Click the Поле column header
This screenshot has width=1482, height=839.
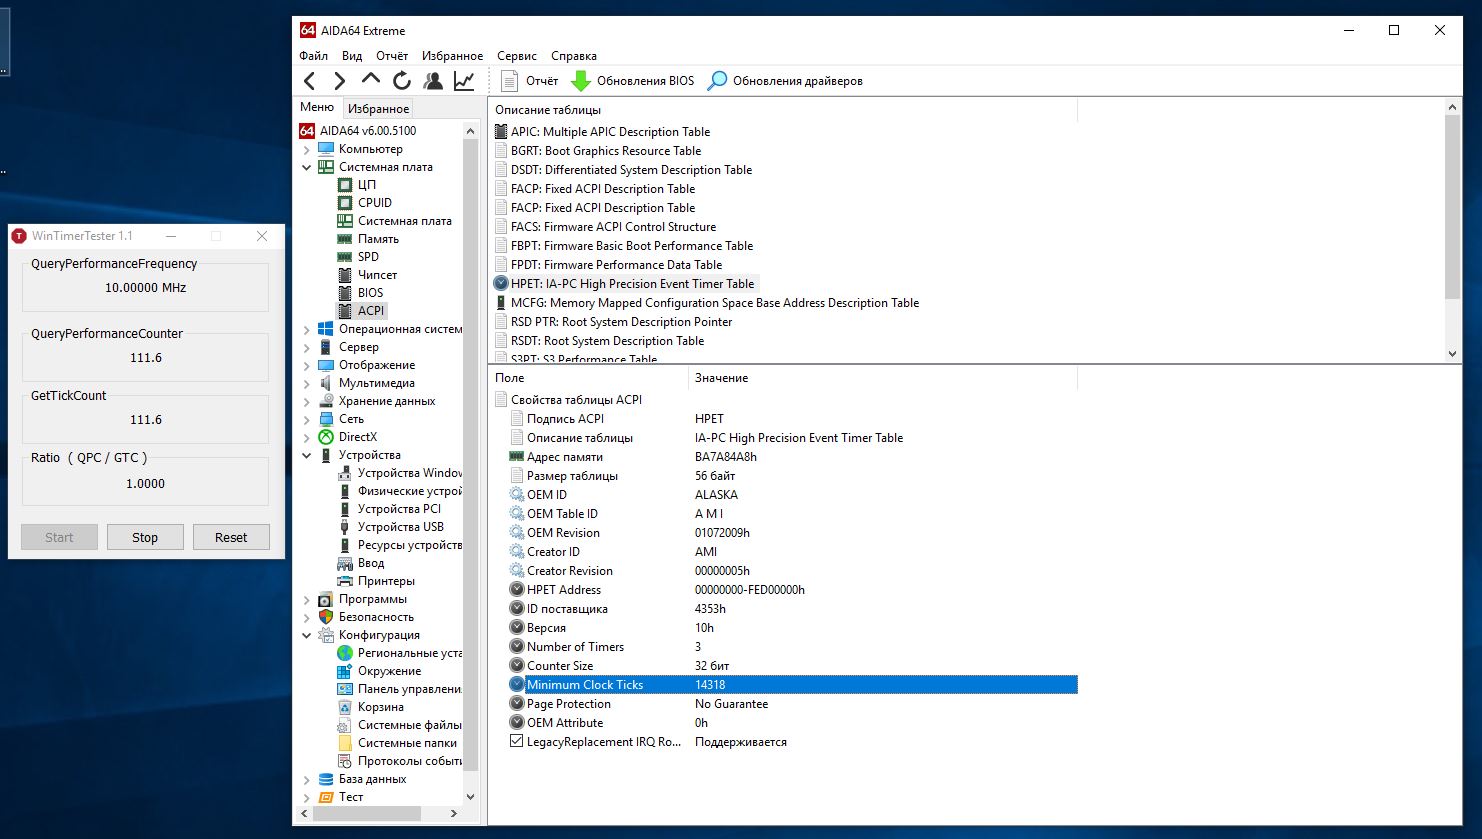(x=588, y=378)
